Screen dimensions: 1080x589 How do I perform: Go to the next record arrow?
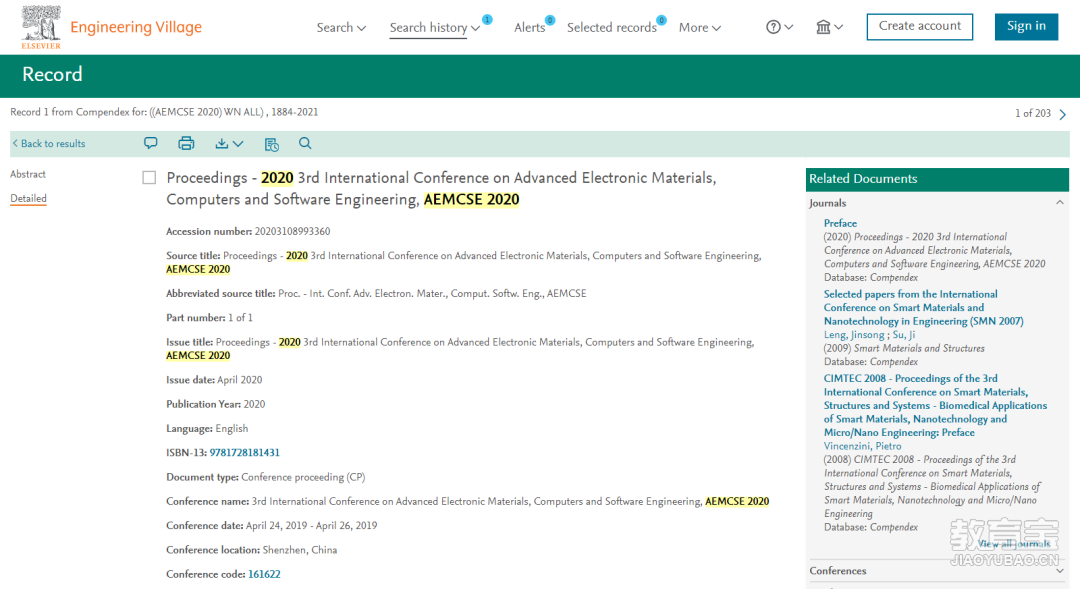click(x=1063, y=114)
